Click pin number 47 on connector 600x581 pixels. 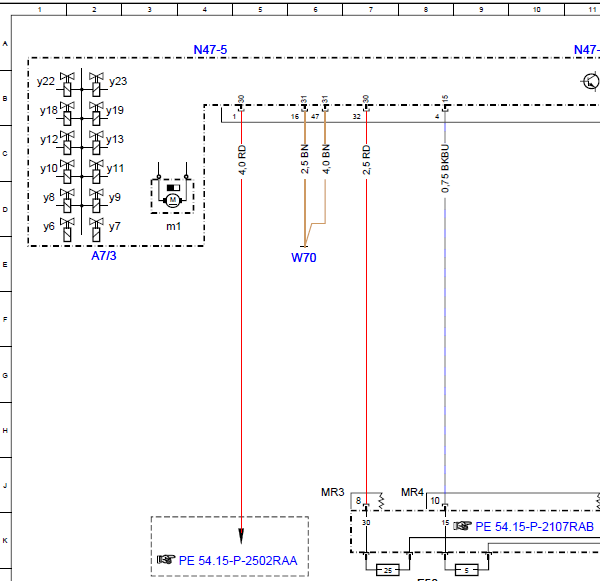coord(315,116)
